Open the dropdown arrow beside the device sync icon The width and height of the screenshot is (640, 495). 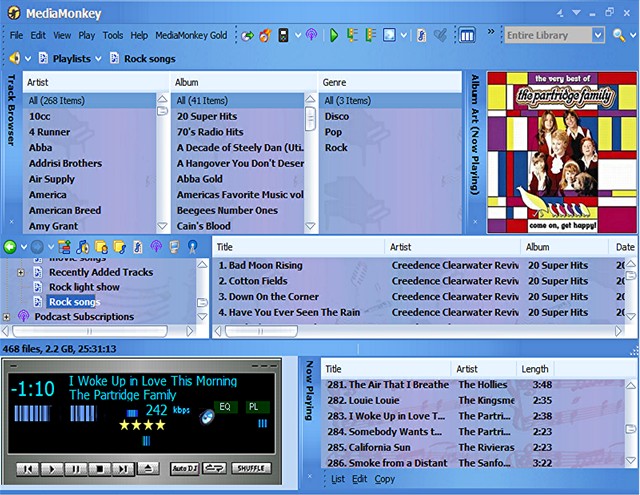pos(298,36)
